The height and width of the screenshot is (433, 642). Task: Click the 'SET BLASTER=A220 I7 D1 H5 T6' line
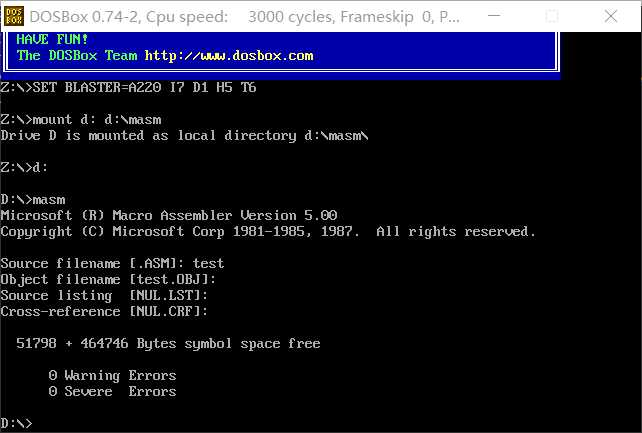(x=129, y=88)
